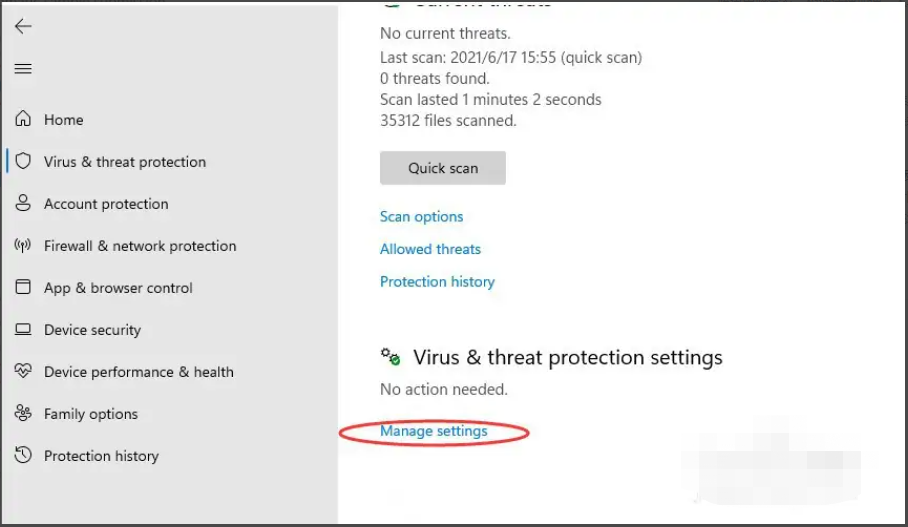Screen dimensions: 908x527
Task: Open the hamburger navigation menu
Action: point(23,69)
